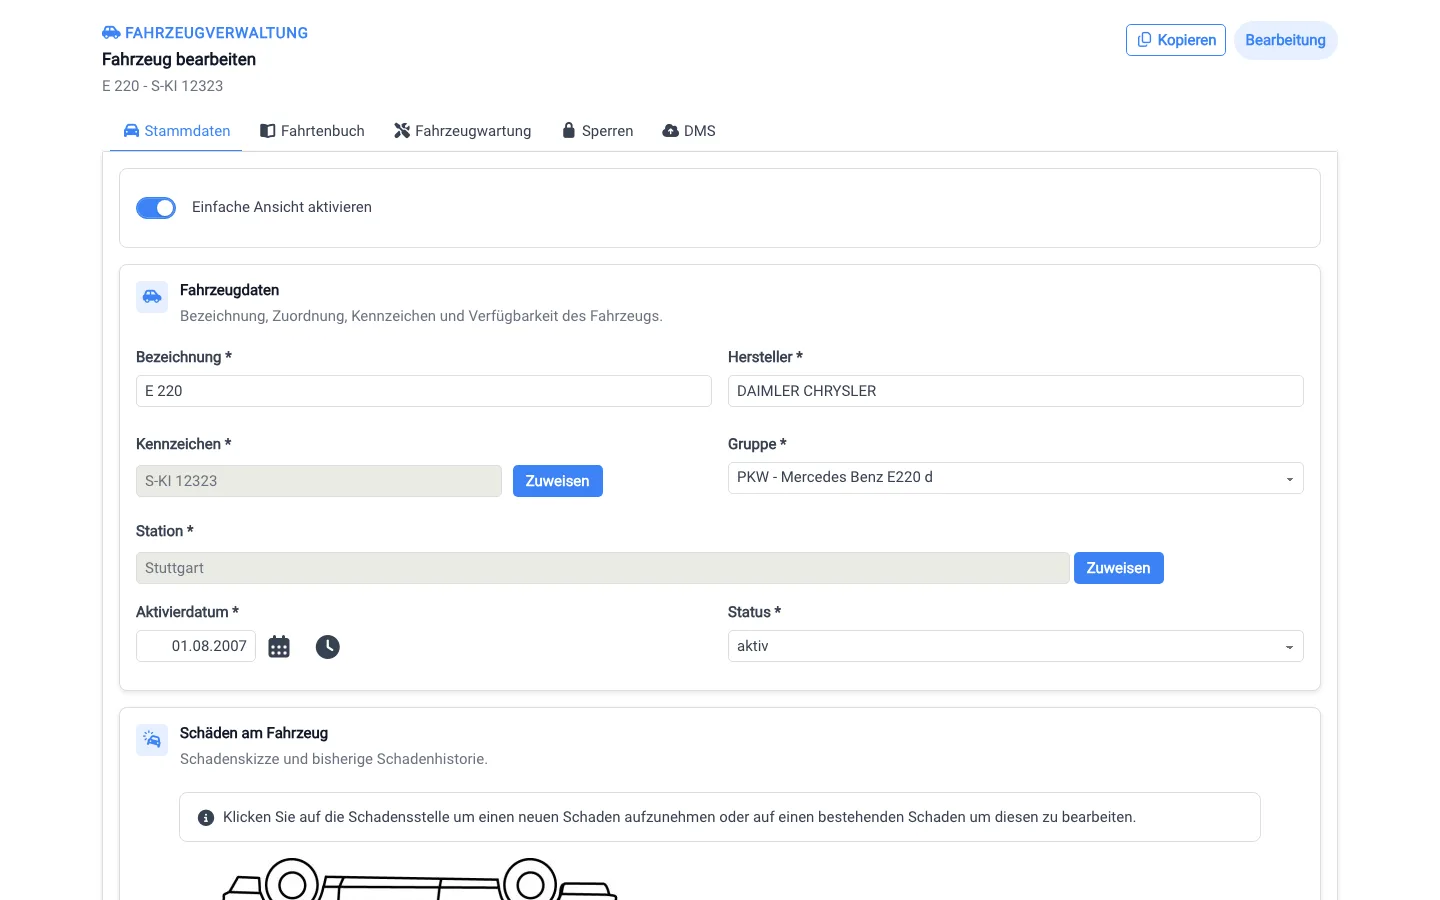Click into the Bezeichnung field
The height and width of the screenshot is (900, 1440).
(x=424, y=391)
